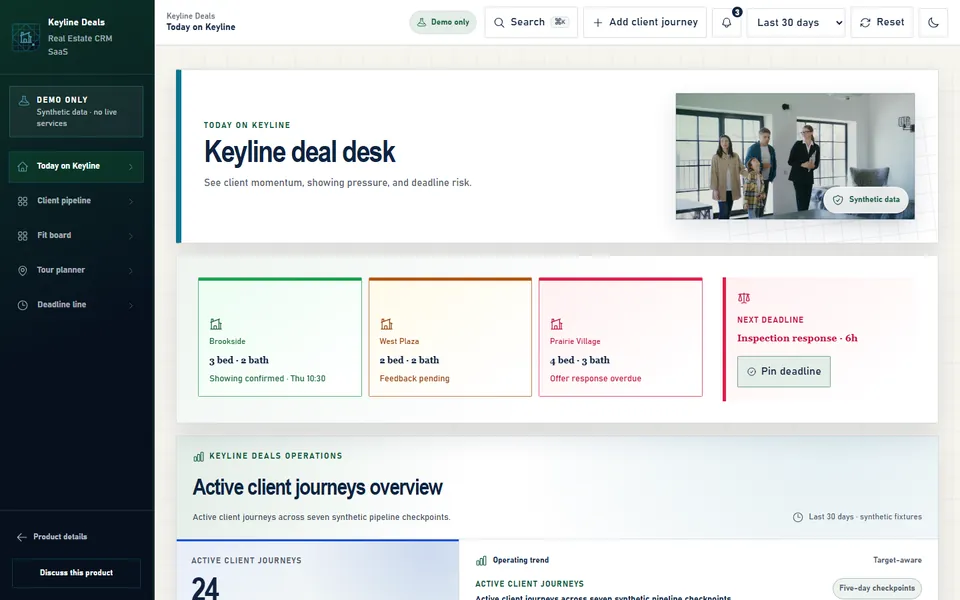Click the hero showing photo thumbnail
Image resolution: width=960 pixels, height=600 pixels.
click(x=795, y=156)
